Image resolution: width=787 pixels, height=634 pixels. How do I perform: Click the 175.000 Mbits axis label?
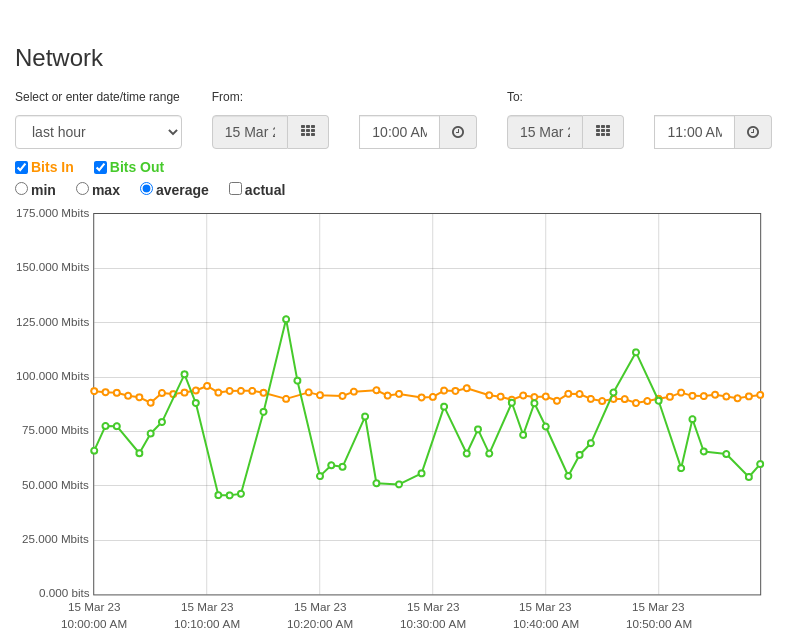tap(53, 213)
